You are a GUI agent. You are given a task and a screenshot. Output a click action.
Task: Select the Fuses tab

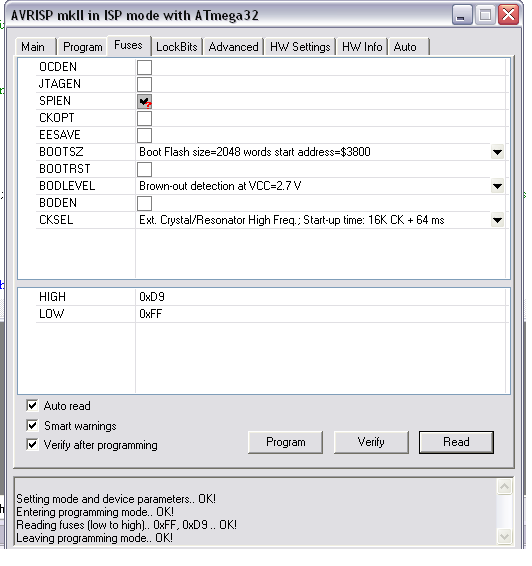coord(128,45)
